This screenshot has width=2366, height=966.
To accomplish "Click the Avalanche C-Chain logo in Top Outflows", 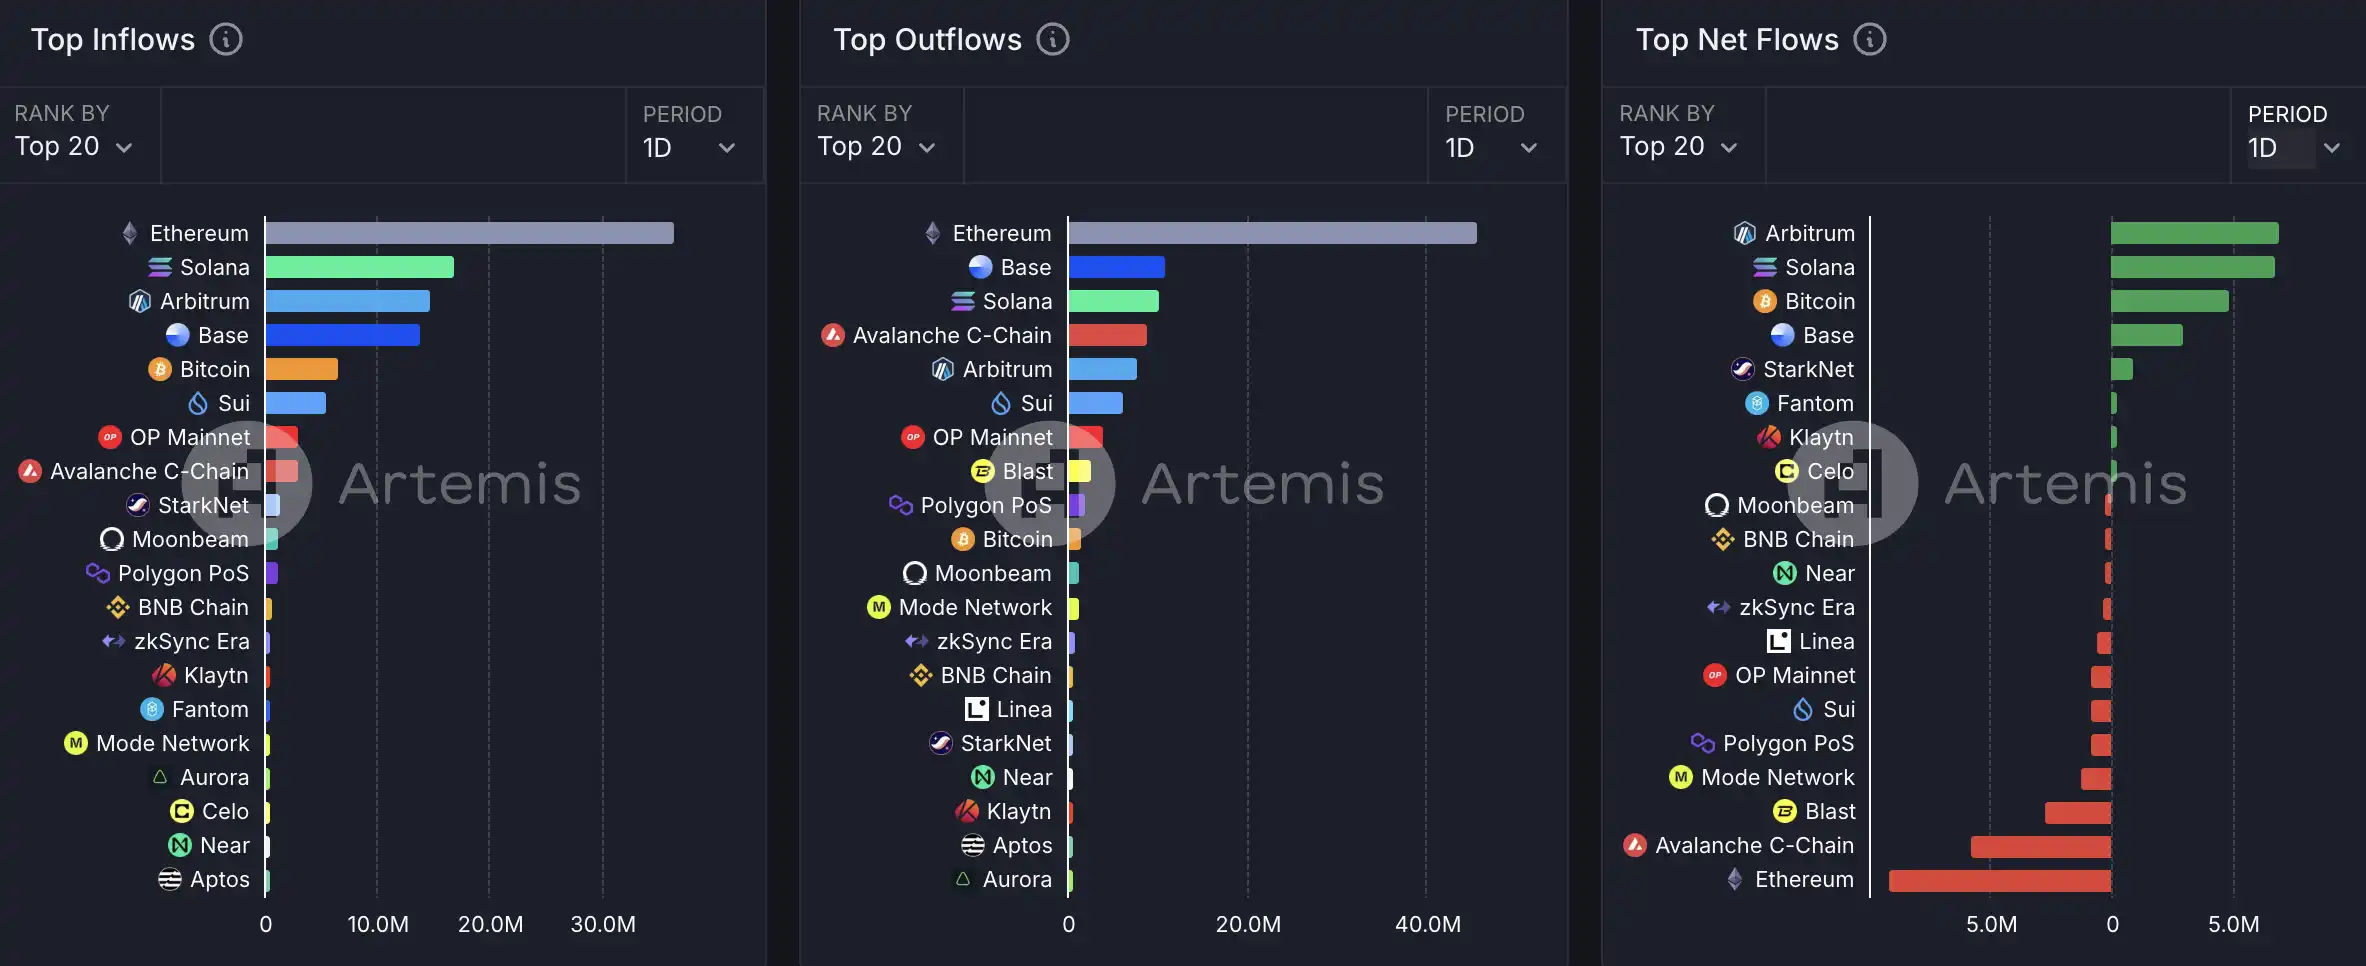I will 833,336.
